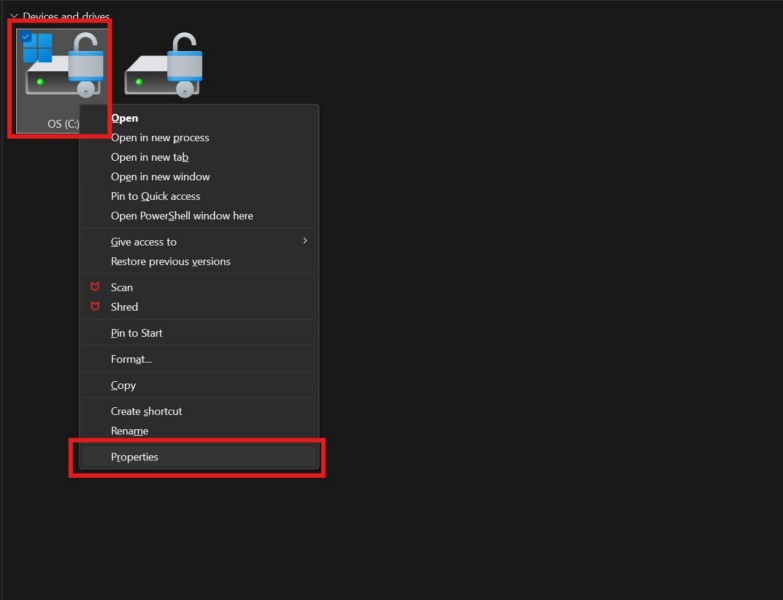Select Pin to Start
Screen dimensions: 783x600
pyautogui.click(x=199, y=333)
